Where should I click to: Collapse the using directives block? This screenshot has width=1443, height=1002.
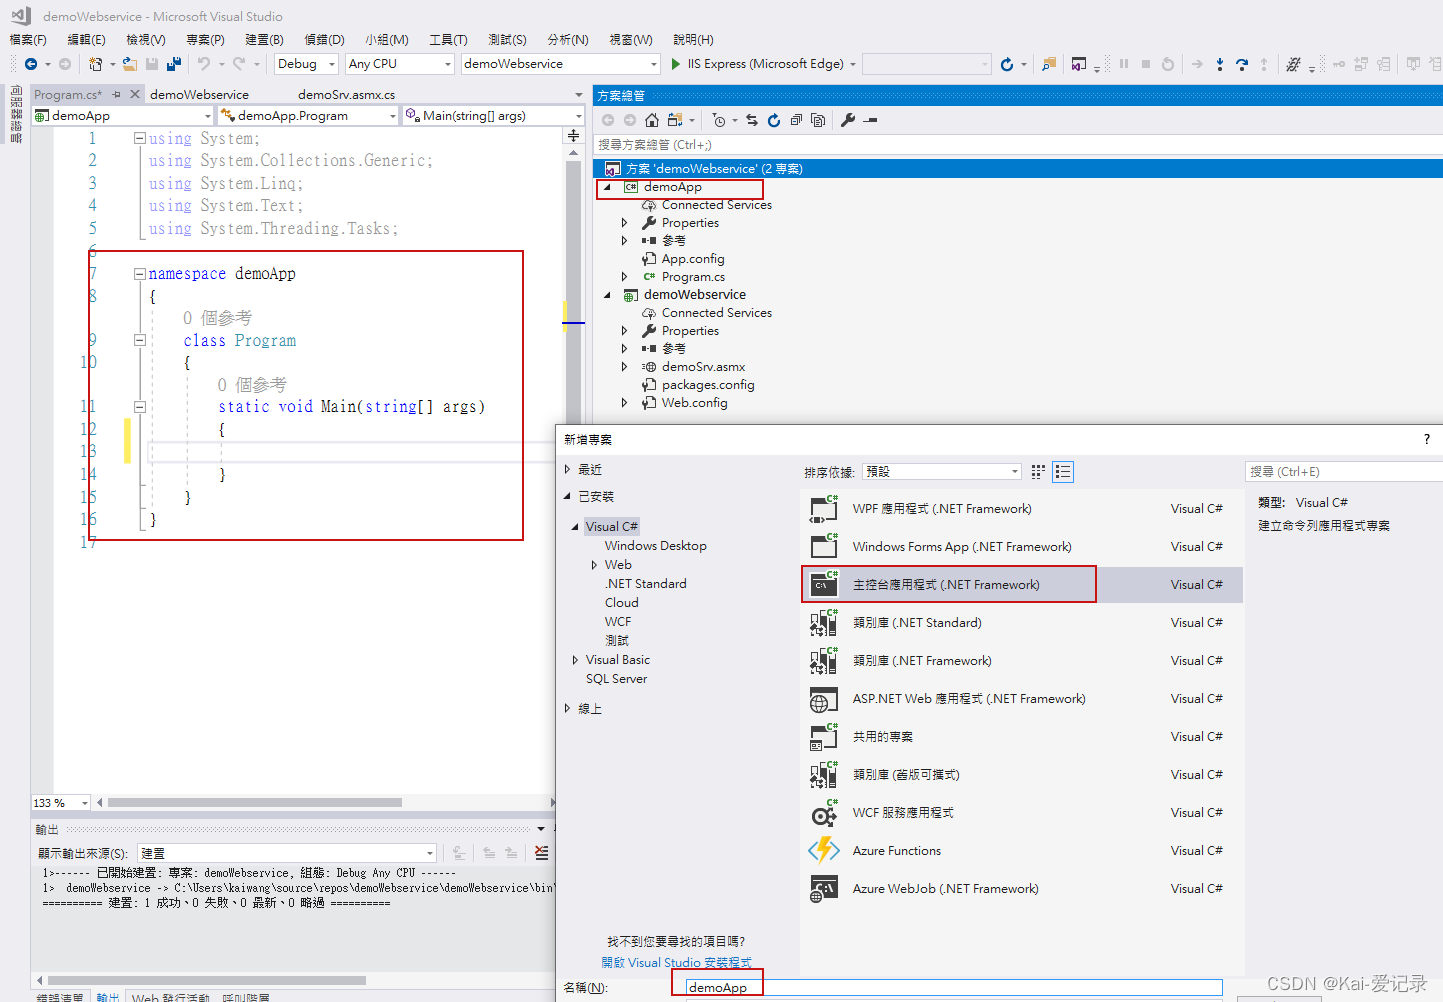click(140, 138)
